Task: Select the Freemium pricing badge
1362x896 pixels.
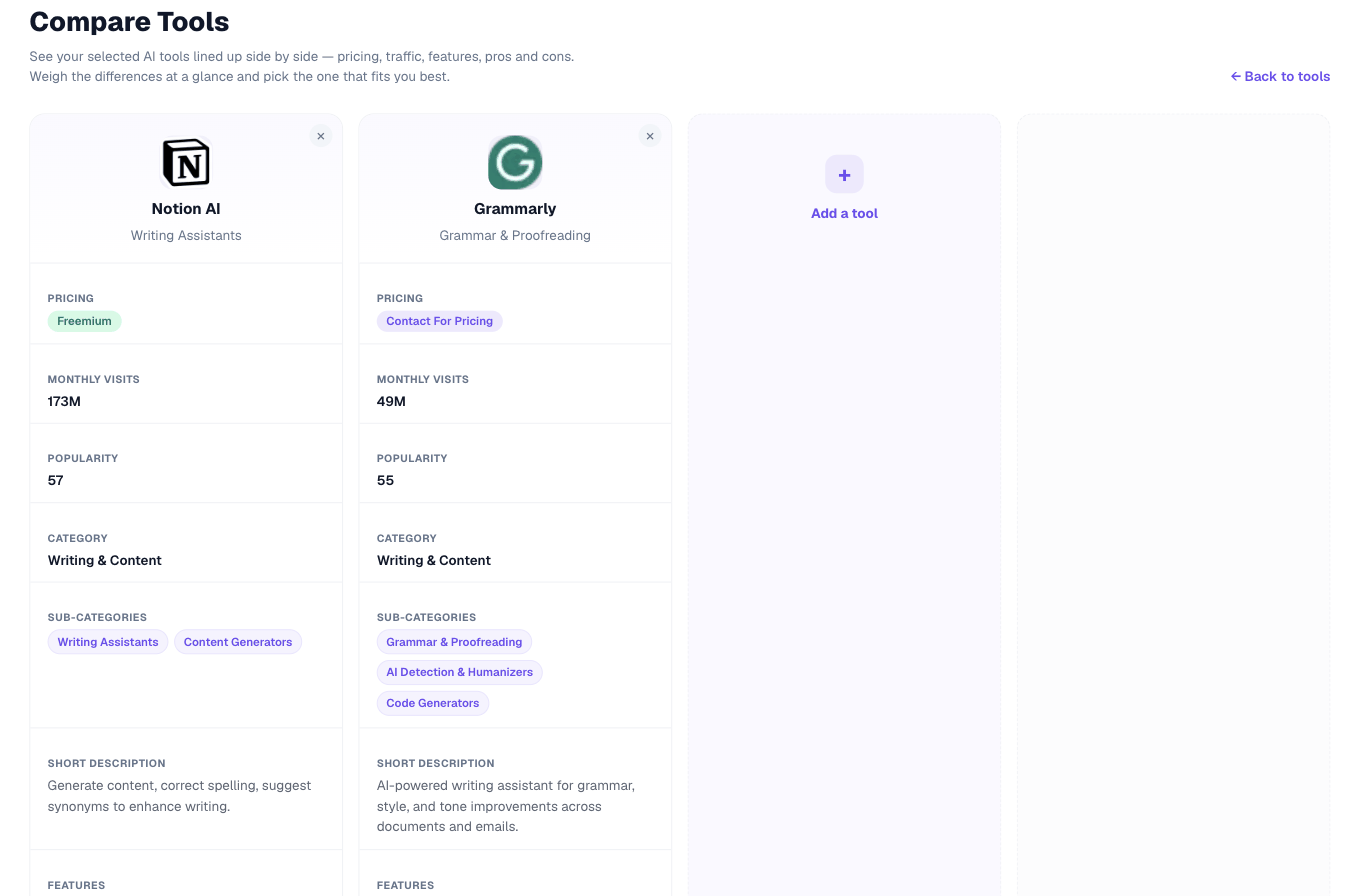Action: (84, 321)
